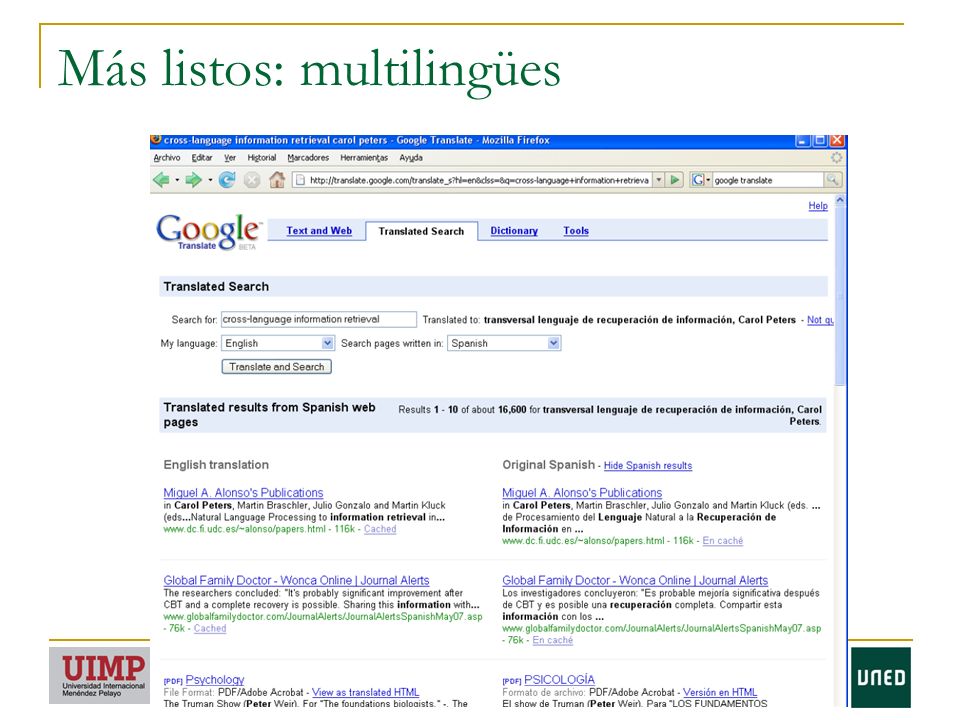Viewport: 960px width, 720px height.
Task: Reload the page with refresh icon
Action: click(x=227, y=180)
